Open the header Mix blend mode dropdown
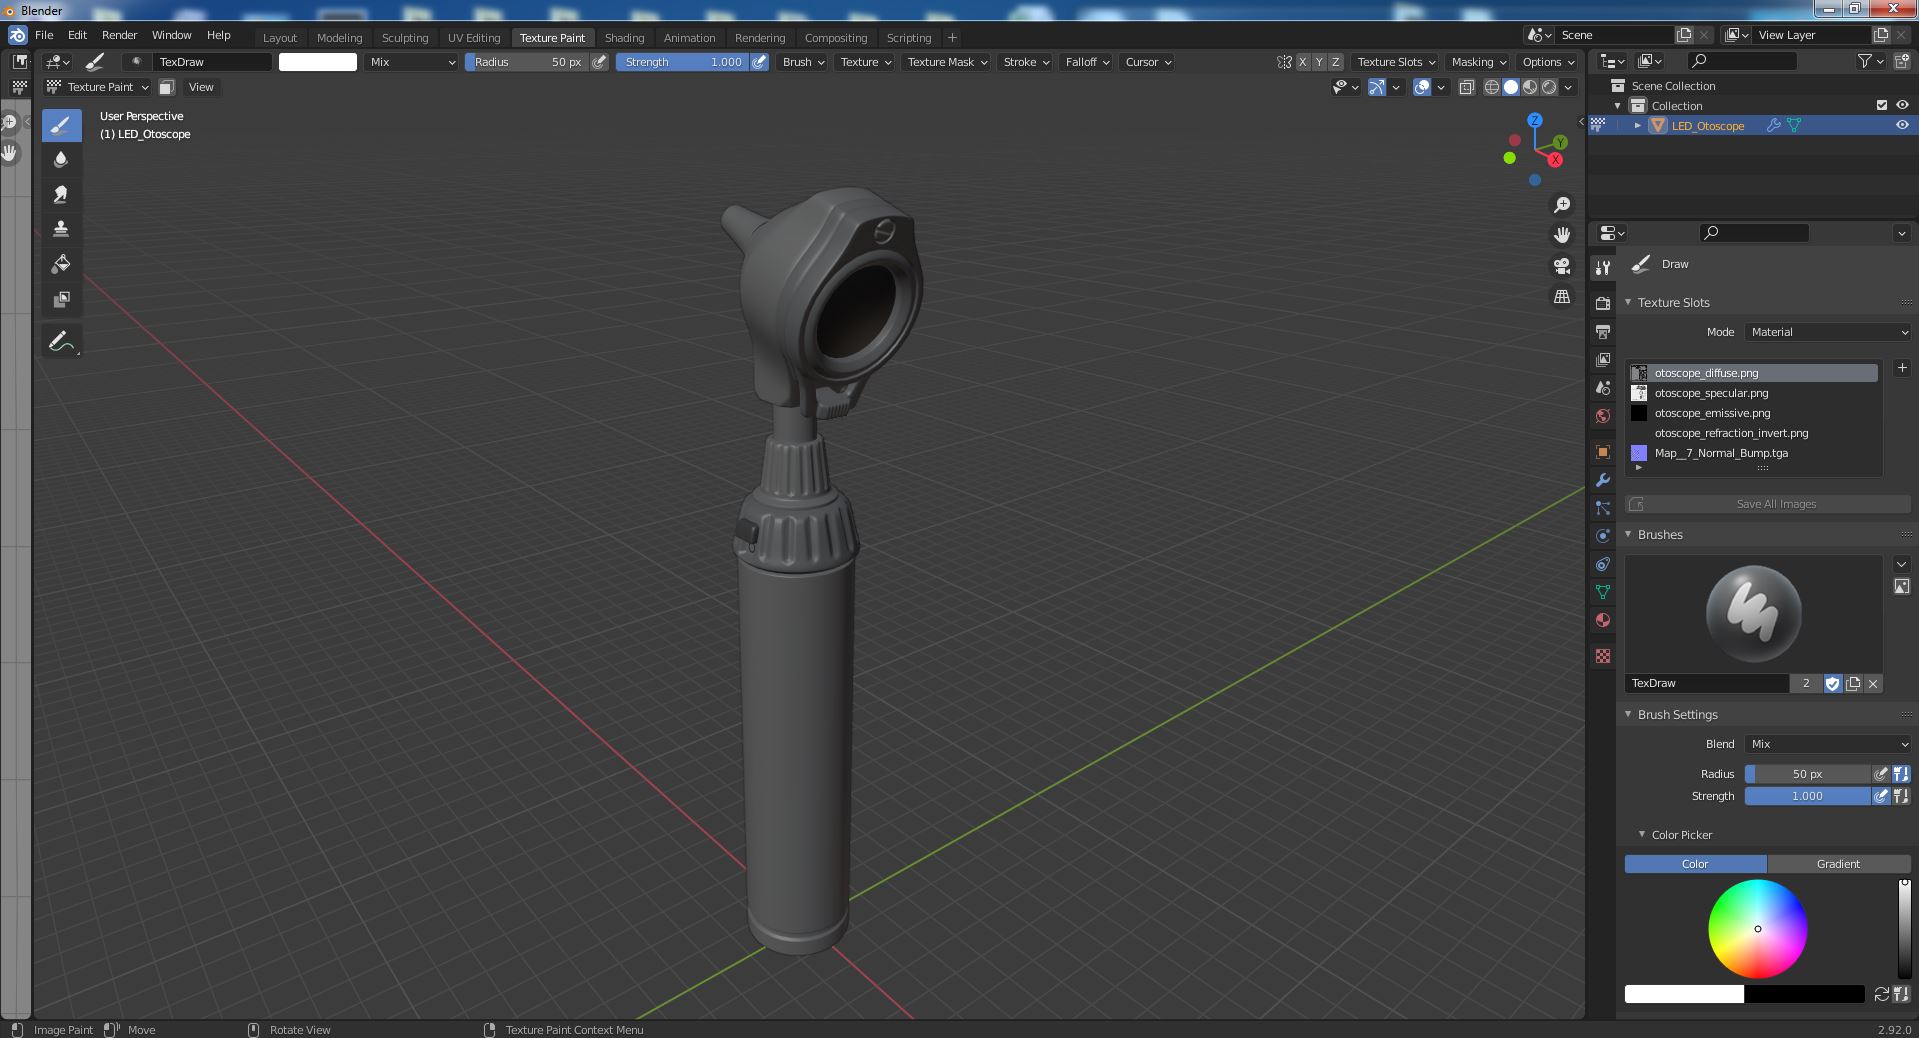The height and width of the screenshot is (1038, 1919). click(x=411, y=62)
